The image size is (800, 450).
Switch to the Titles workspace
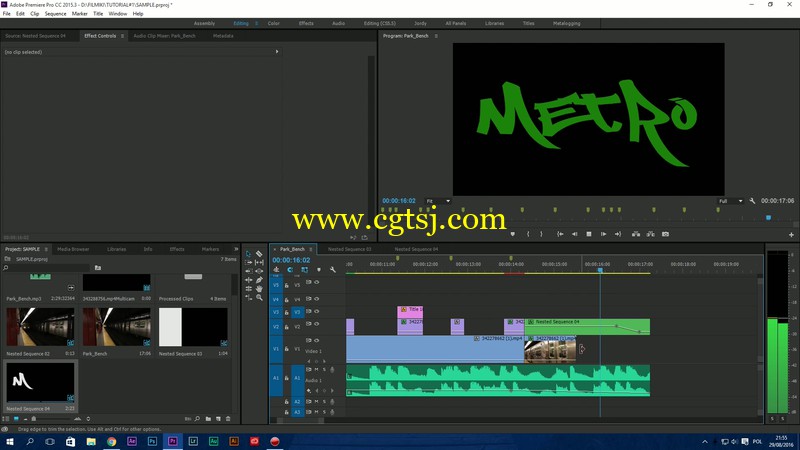pyautogui.click(x=528, y=23)
